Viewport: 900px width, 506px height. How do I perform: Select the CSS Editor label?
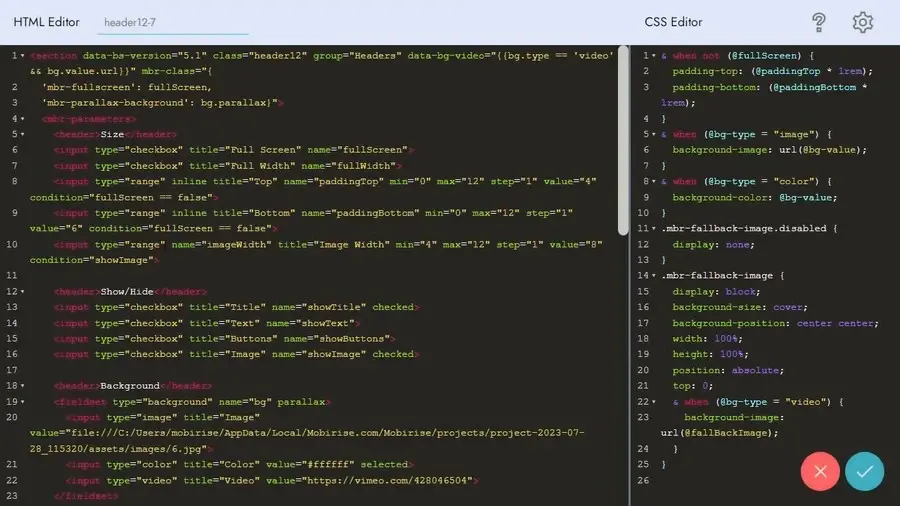(673, 22)
